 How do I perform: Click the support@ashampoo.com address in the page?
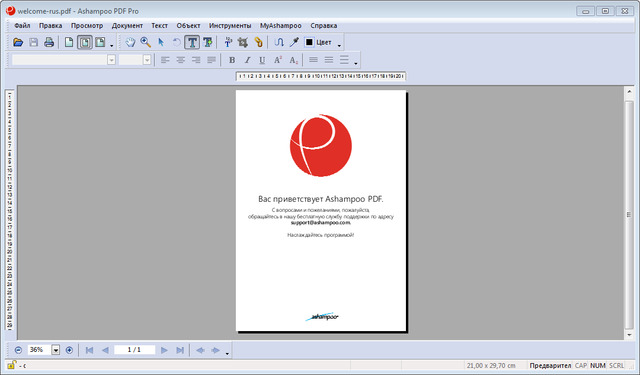click(x=320, y=223)
